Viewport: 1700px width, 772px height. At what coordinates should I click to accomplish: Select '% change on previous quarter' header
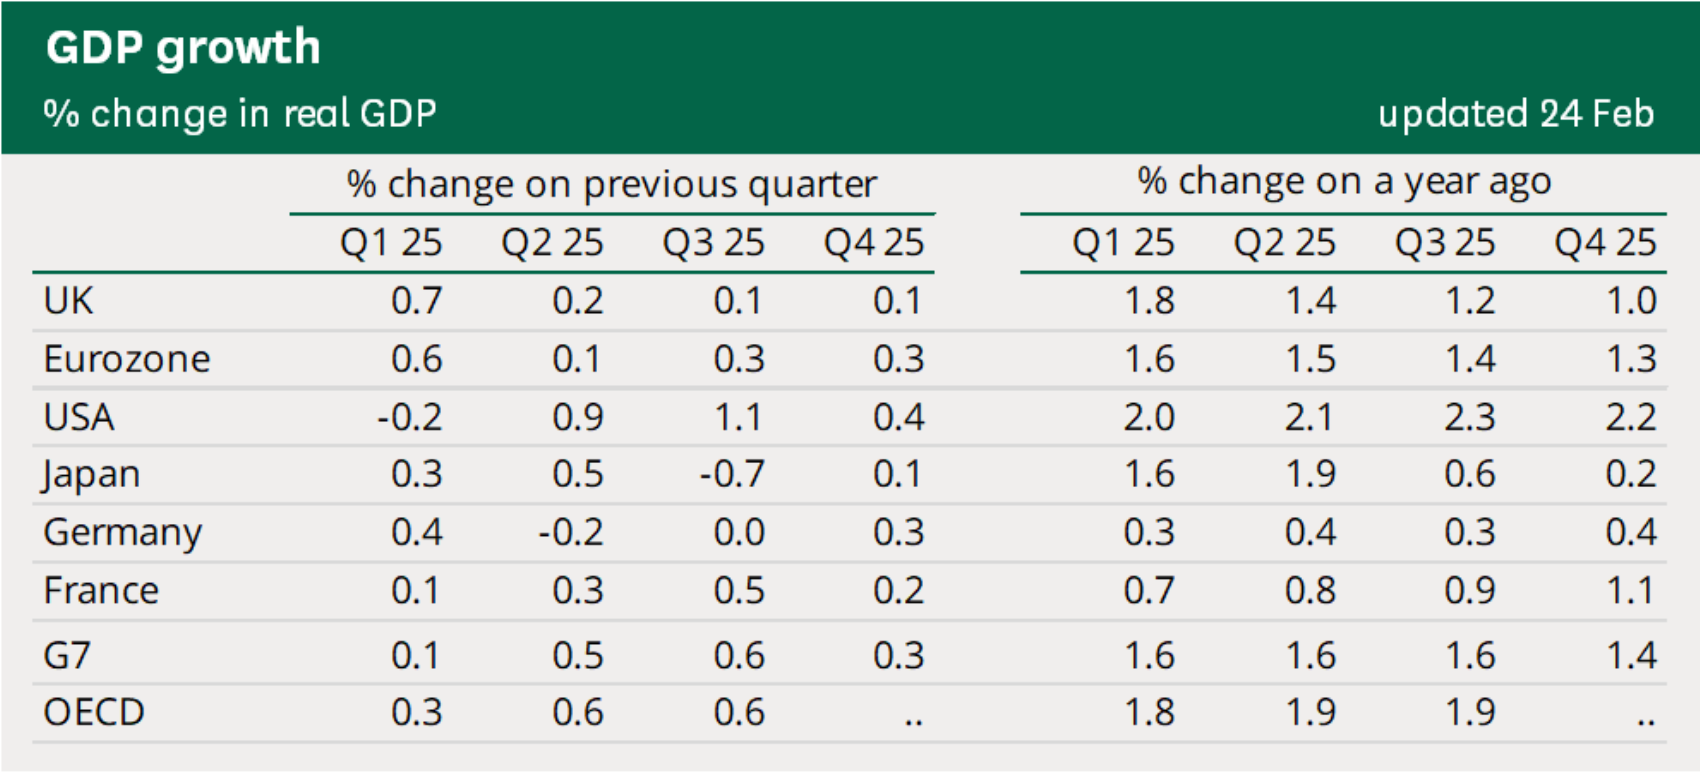coord(612,185)
